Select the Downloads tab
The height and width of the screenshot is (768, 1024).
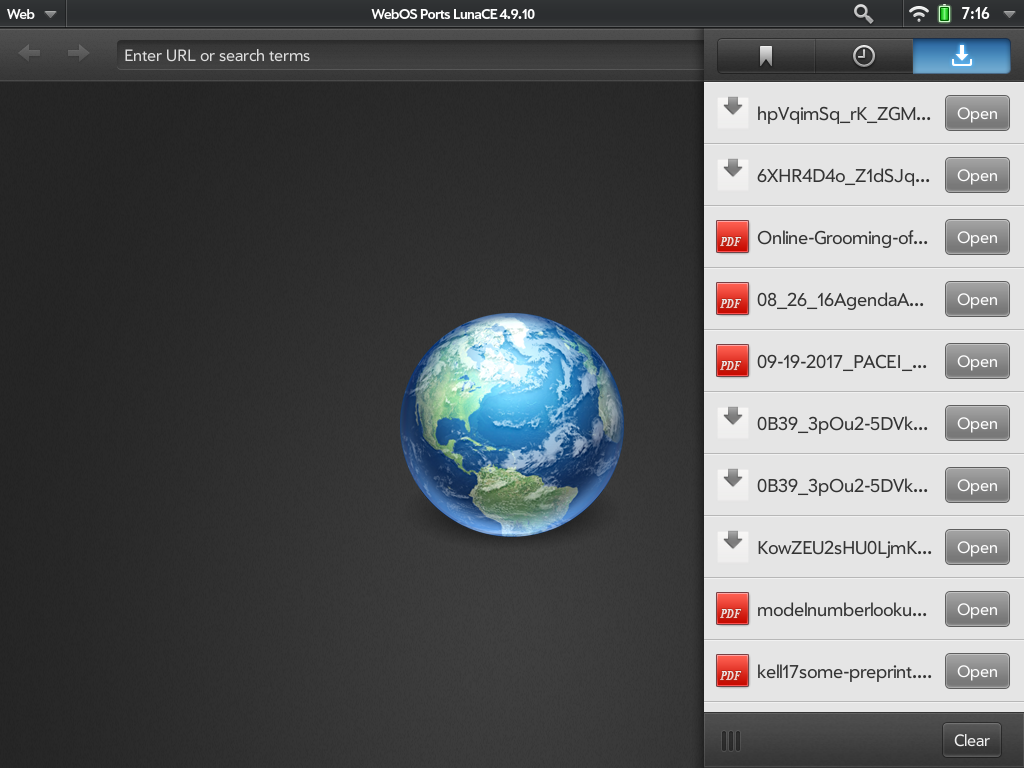[961, 56]
